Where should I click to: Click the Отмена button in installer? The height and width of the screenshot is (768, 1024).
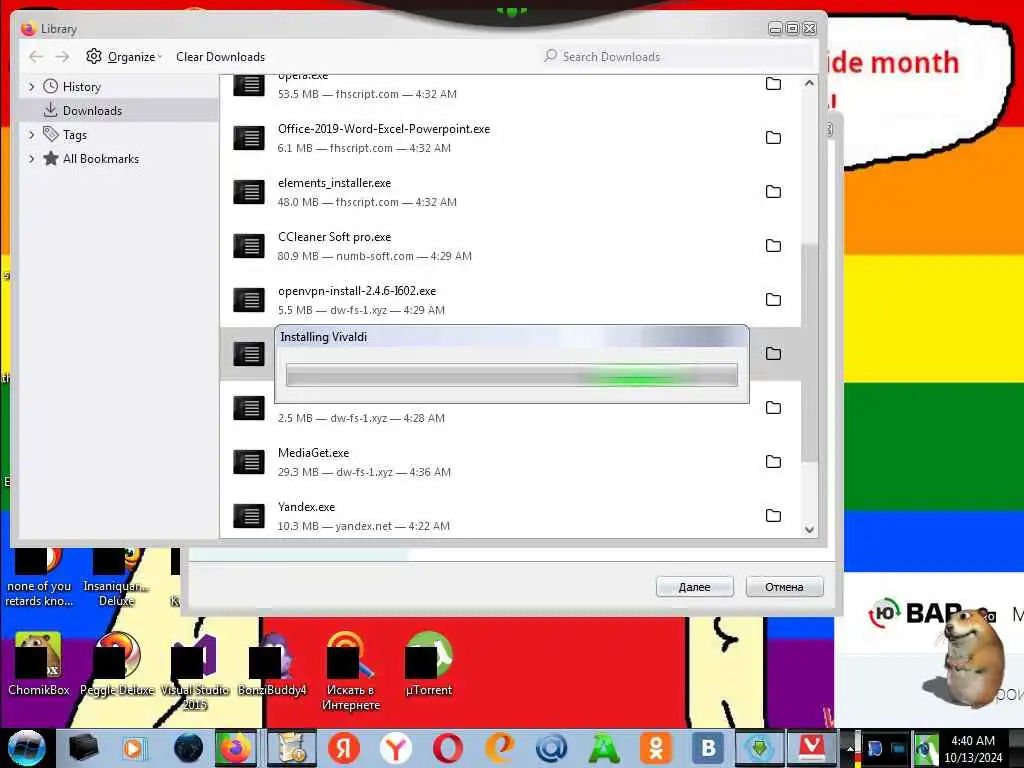pos(784,587)
